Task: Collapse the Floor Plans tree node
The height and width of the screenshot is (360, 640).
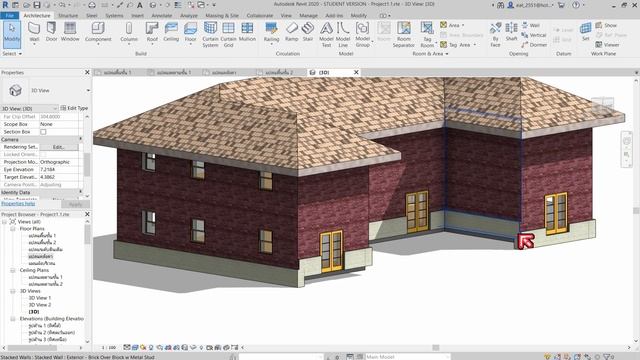Action: pos(13,229)
